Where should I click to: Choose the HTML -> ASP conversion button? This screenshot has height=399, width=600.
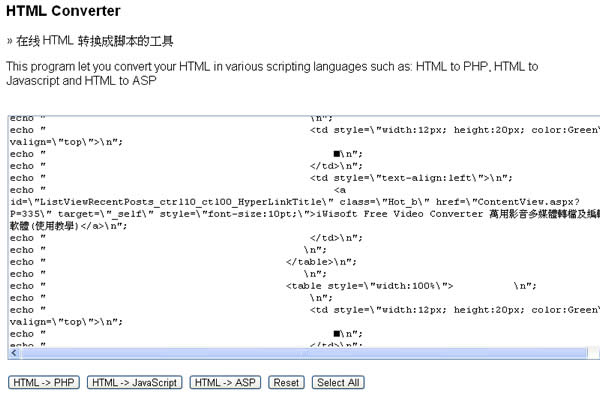[x=225, y=383]
